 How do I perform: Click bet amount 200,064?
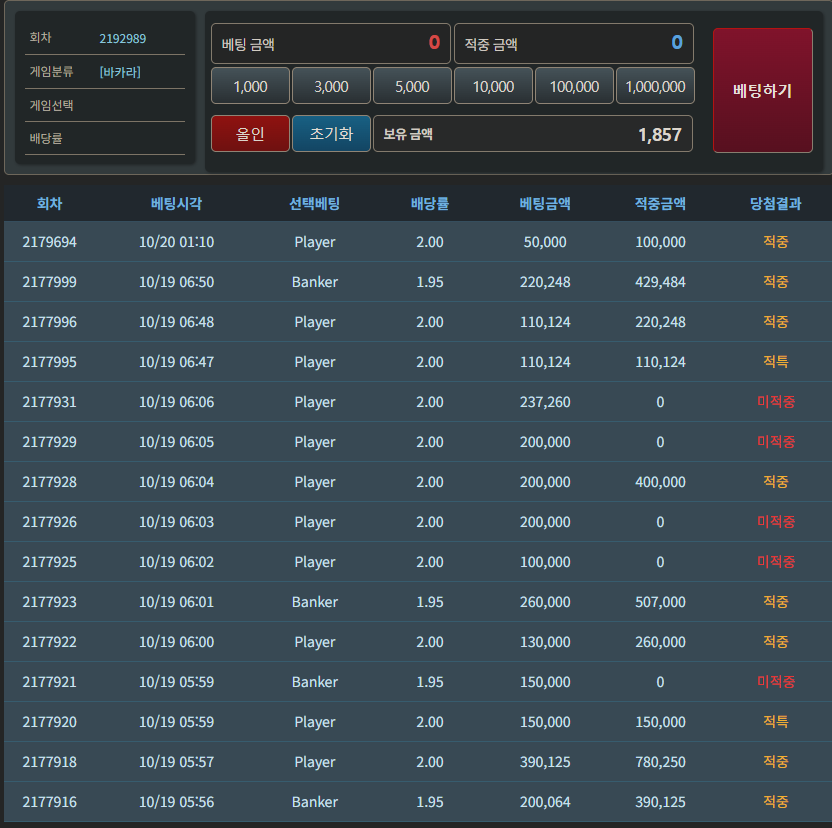point(545,802)
